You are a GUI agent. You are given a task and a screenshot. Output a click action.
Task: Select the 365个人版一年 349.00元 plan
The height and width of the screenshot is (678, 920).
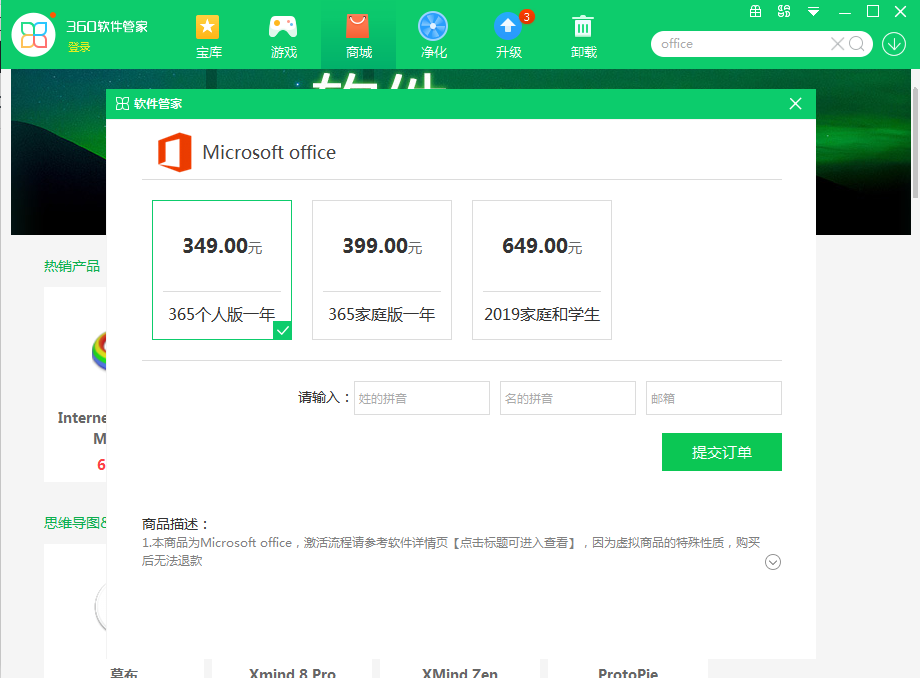click(x=222, y=270)
